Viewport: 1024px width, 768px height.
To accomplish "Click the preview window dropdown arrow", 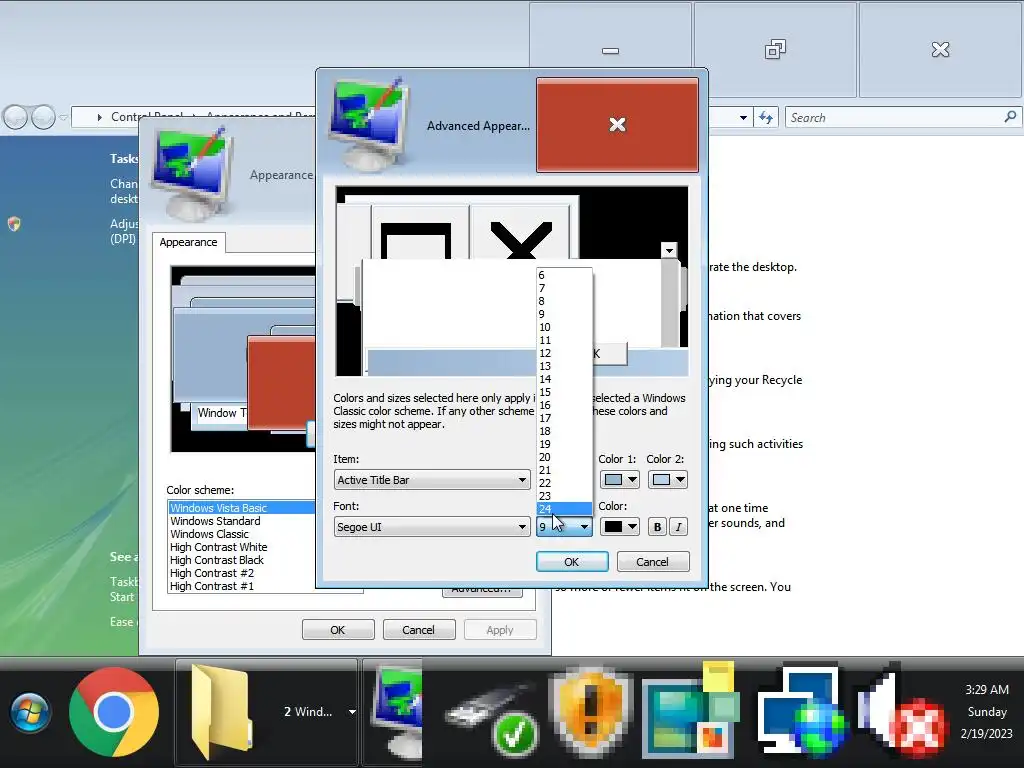I will point(669,250).
